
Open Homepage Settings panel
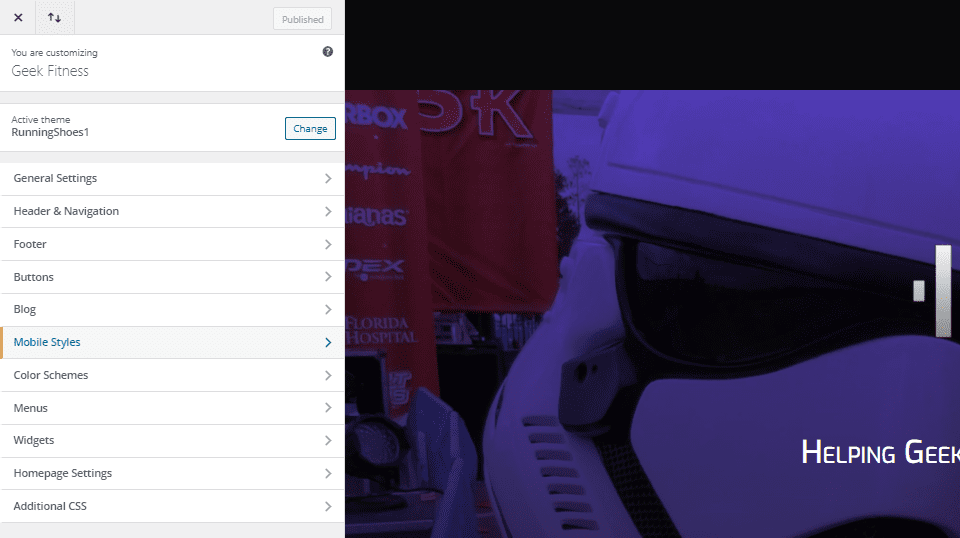pyautogui.click(x=172, y=474)
